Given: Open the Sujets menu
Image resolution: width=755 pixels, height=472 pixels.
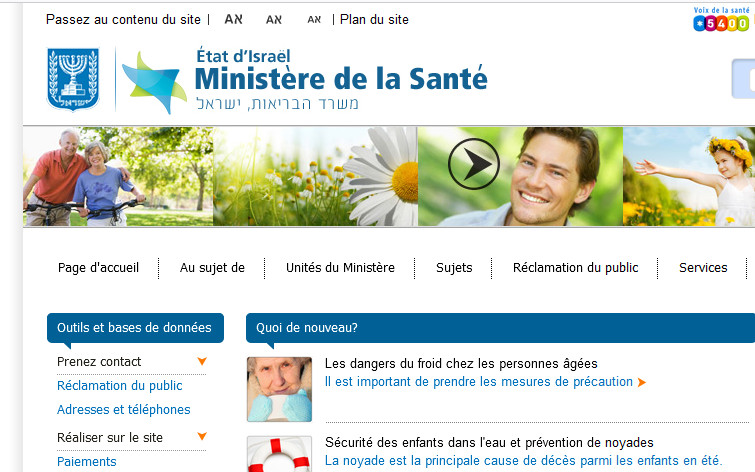Looking at the screenshot, I should 454,268.
